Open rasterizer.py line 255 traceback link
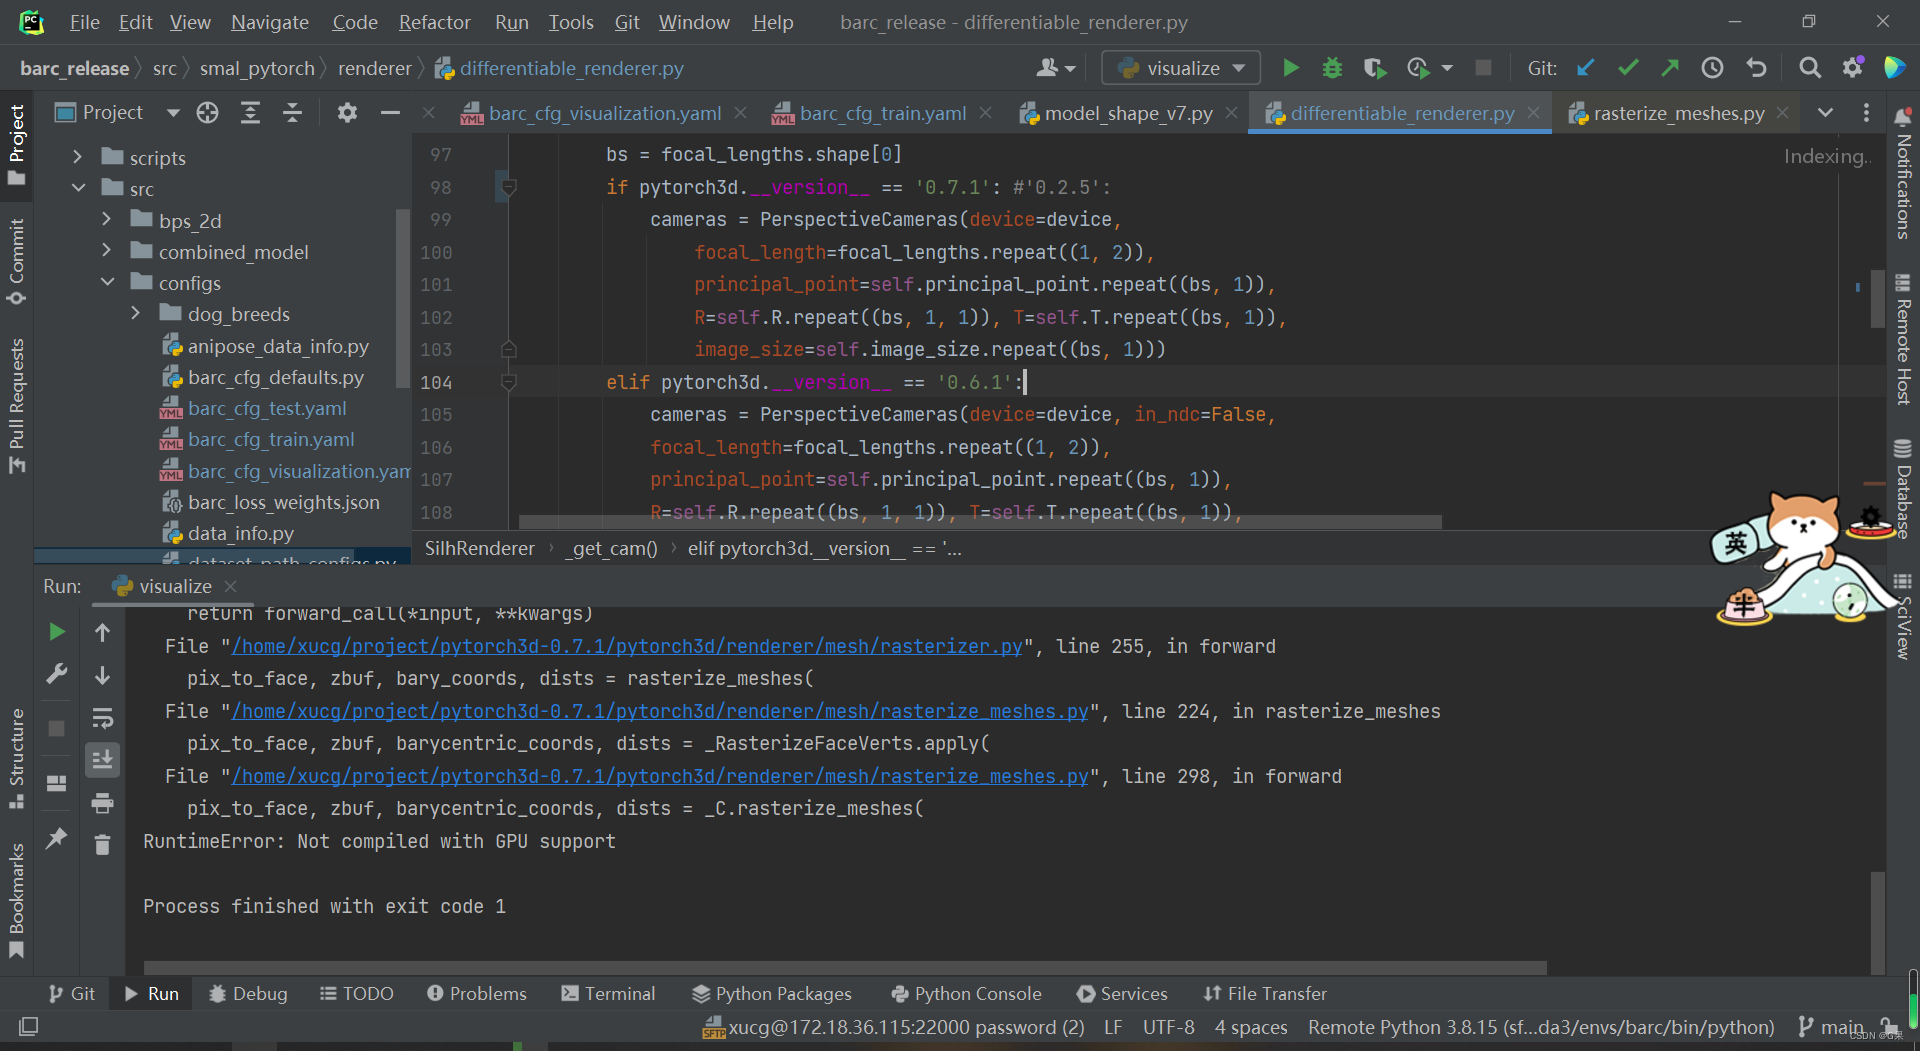Screen dimensions: 1920x1051 pyautogui.click(x=627, y=647)
